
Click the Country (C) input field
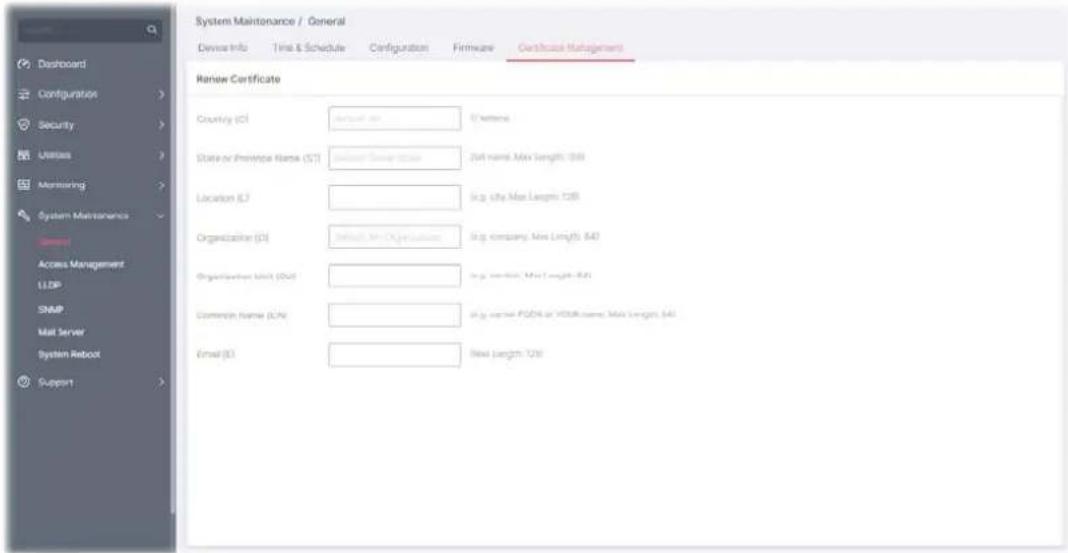click(x=394, y=118)
